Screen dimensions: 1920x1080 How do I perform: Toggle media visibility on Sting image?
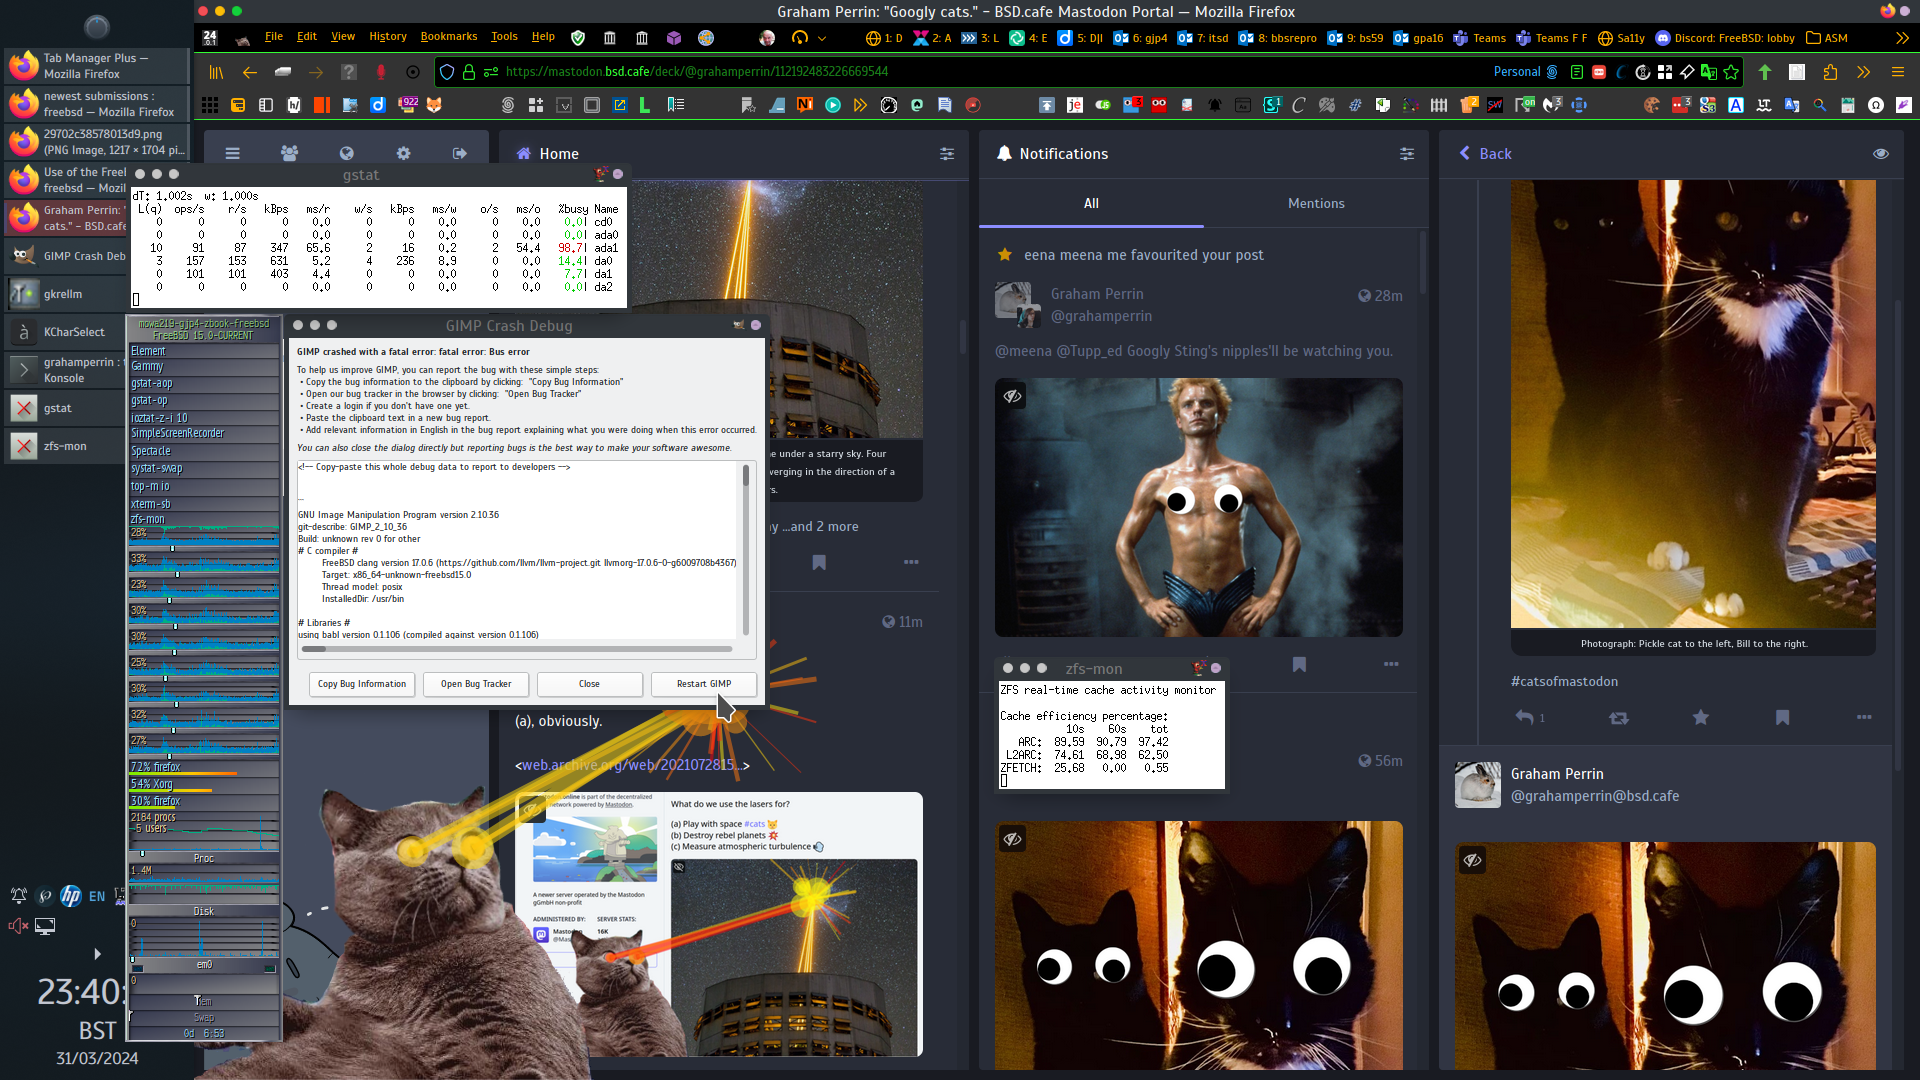[x=1013, y=396]
